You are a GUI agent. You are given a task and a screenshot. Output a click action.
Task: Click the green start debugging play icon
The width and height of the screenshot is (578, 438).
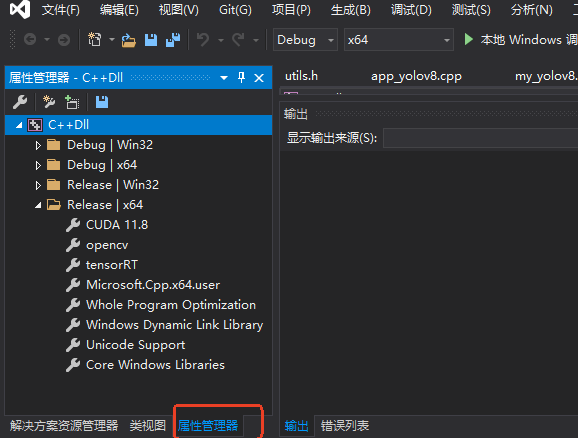(x=469, y=39)
